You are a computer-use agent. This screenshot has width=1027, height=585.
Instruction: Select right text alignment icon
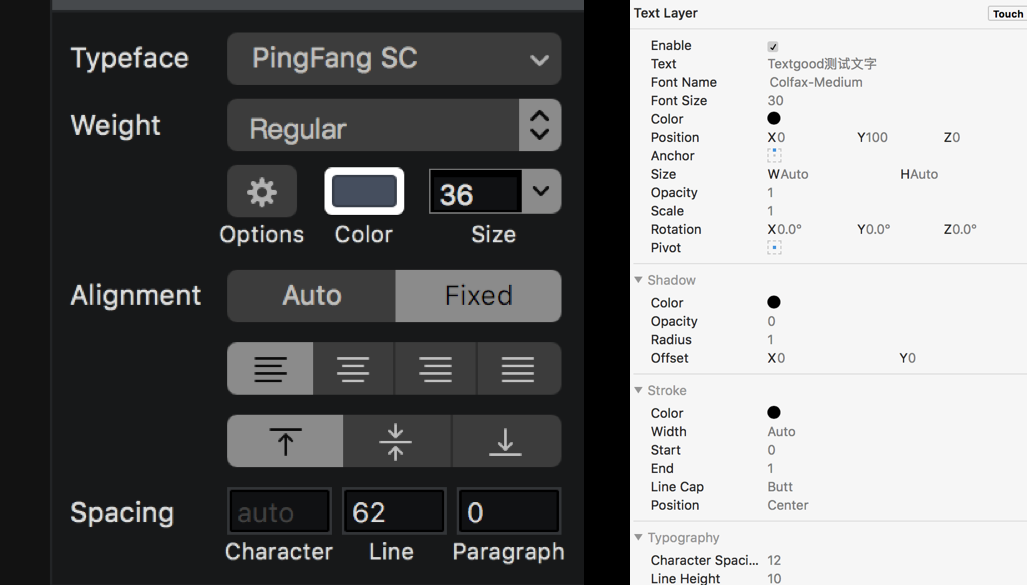coord(436,369)
